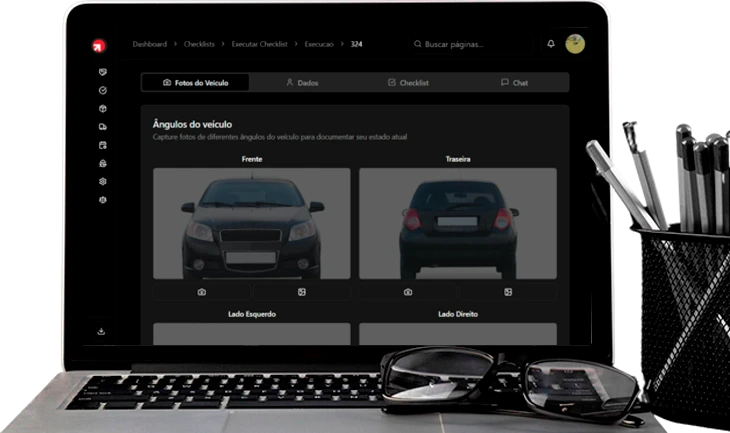Select the truck sidebar icon
The height and width of the screenshot is (433, 730).
pyautogui.click(x=102, y=127)
